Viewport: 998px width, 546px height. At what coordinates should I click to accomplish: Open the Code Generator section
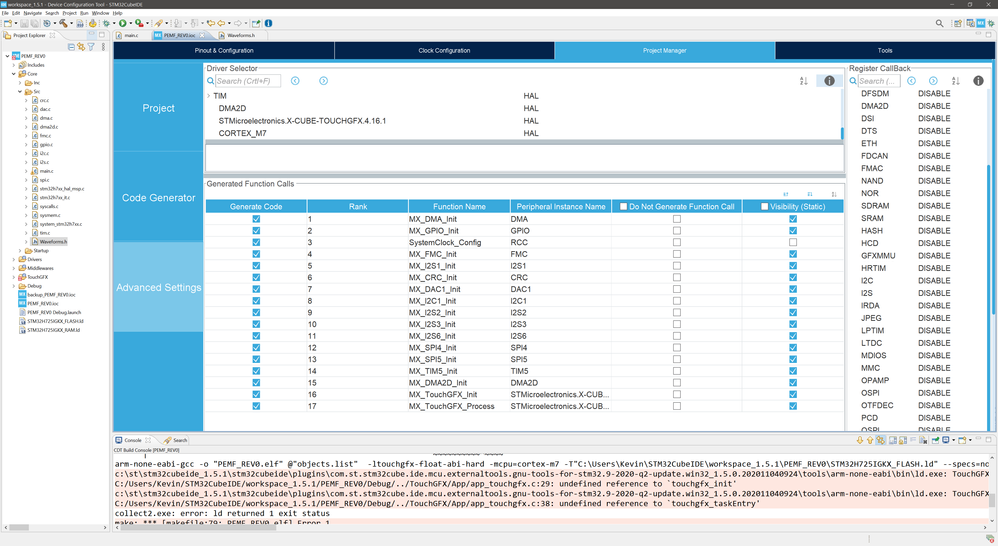[158, 198]
